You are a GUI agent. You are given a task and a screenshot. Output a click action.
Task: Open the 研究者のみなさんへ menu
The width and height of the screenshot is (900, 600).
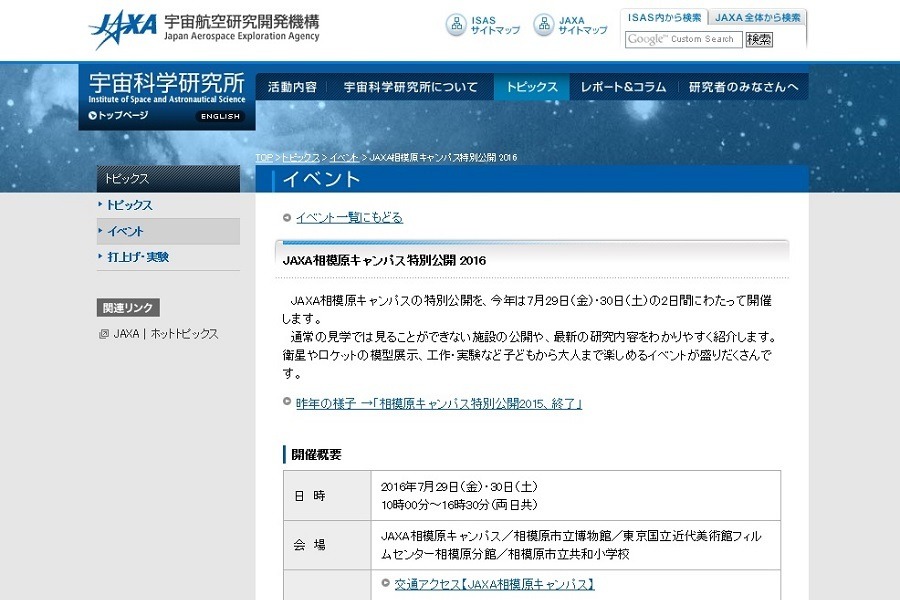pyautogui.click(x=743, y=87)
